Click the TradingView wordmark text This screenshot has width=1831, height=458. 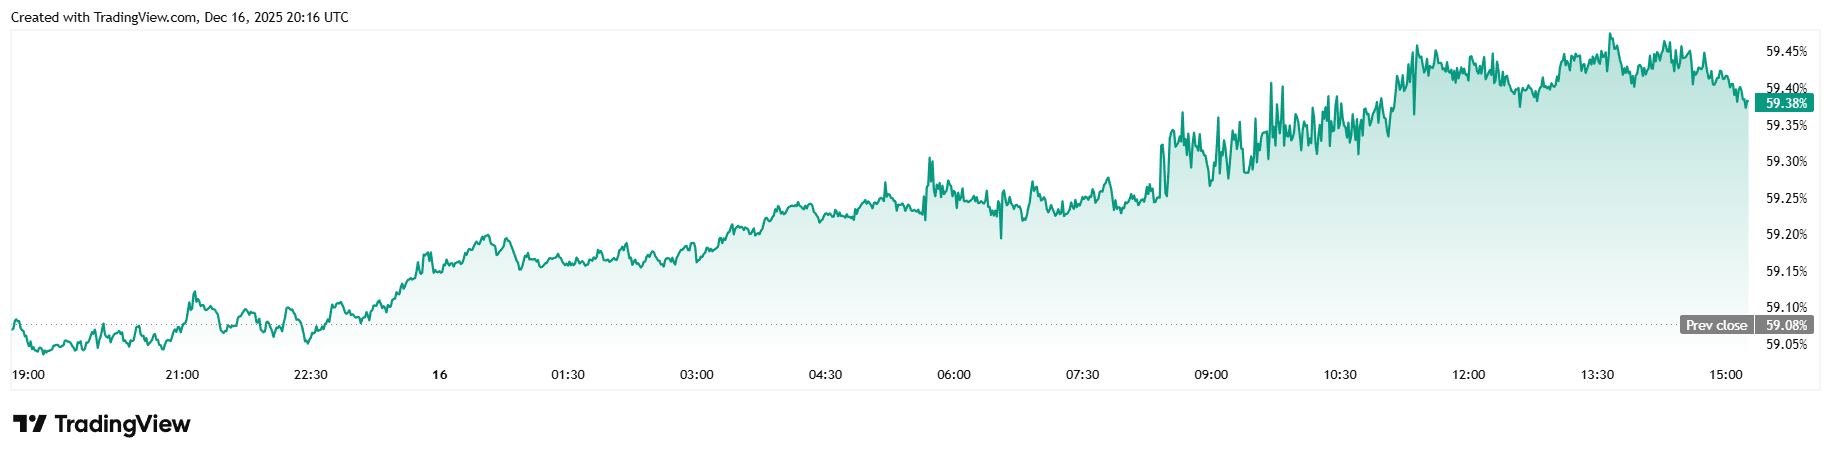pos(122,424)
